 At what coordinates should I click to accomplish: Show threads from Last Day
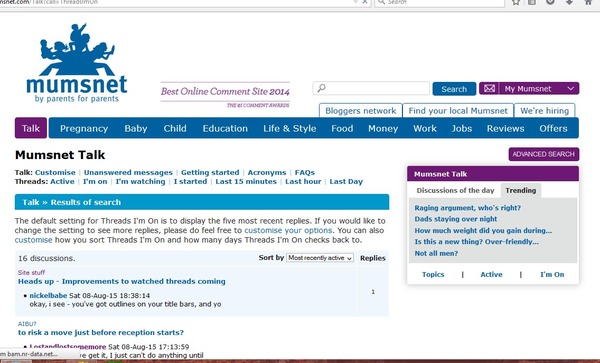(x=346, y=182)
